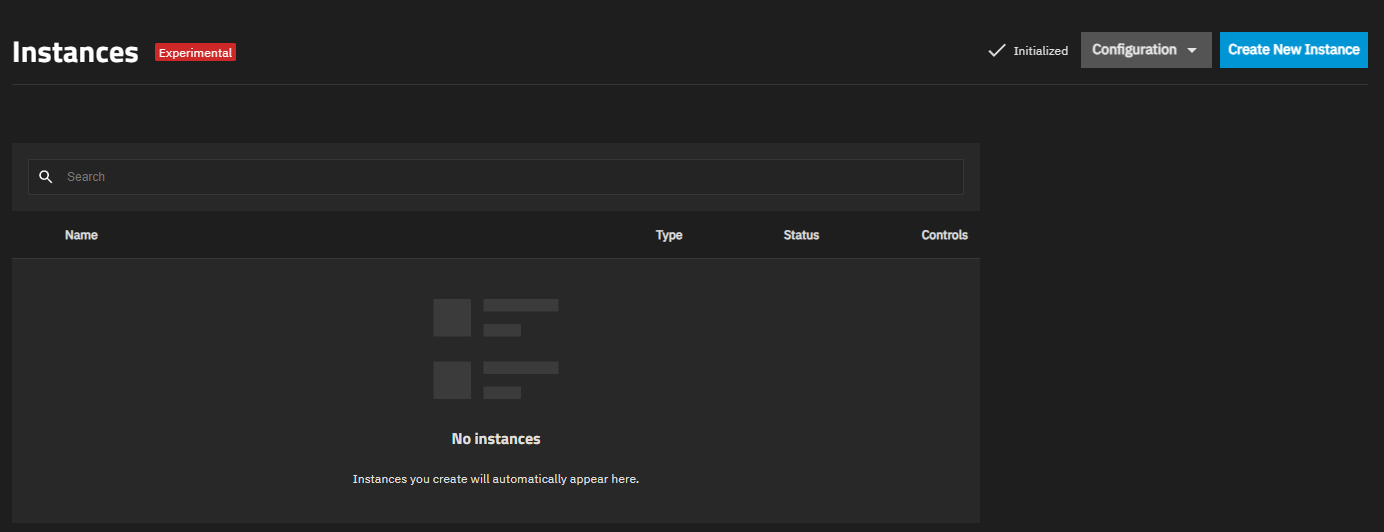
Task: Click the magnifying glass search icon
Action: 45,177
